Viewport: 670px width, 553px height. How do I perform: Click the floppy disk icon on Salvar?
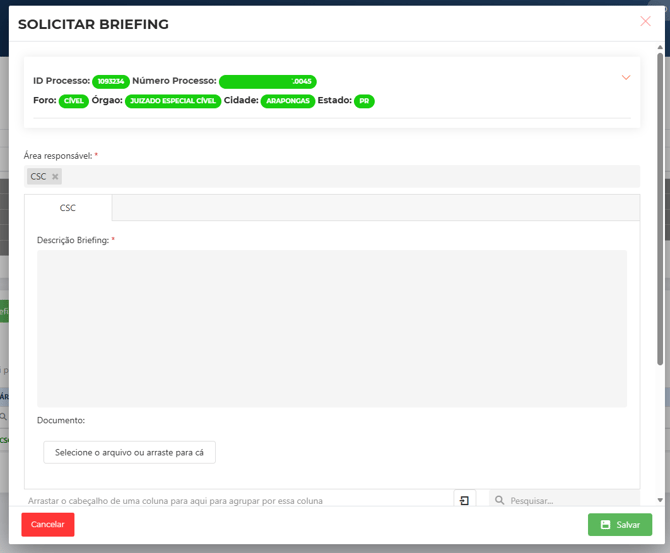605,525
